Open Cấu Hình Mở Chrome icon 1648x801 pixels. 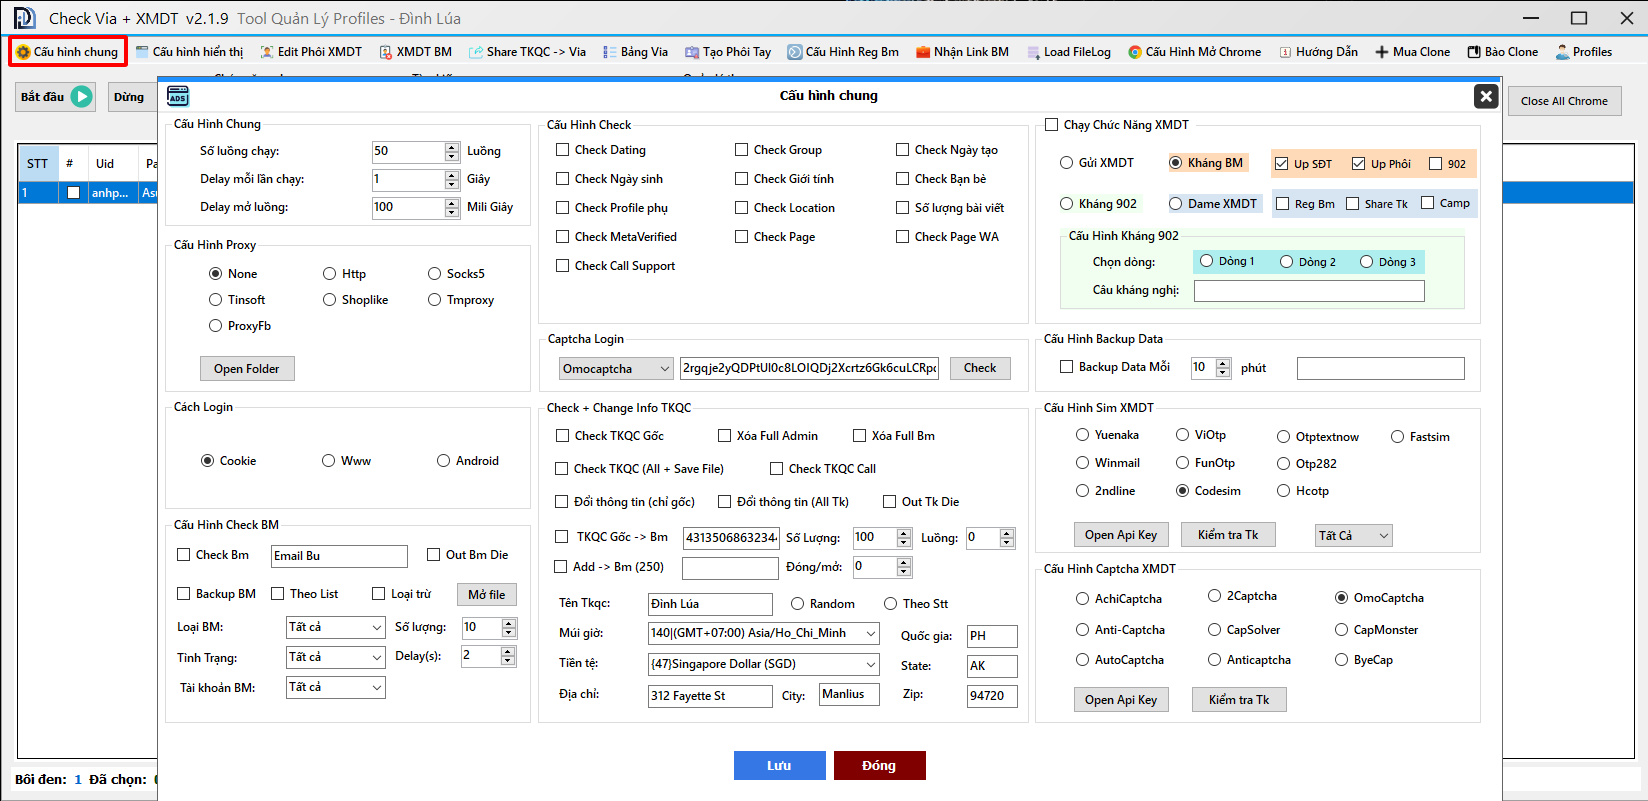tap(1135, 52)
